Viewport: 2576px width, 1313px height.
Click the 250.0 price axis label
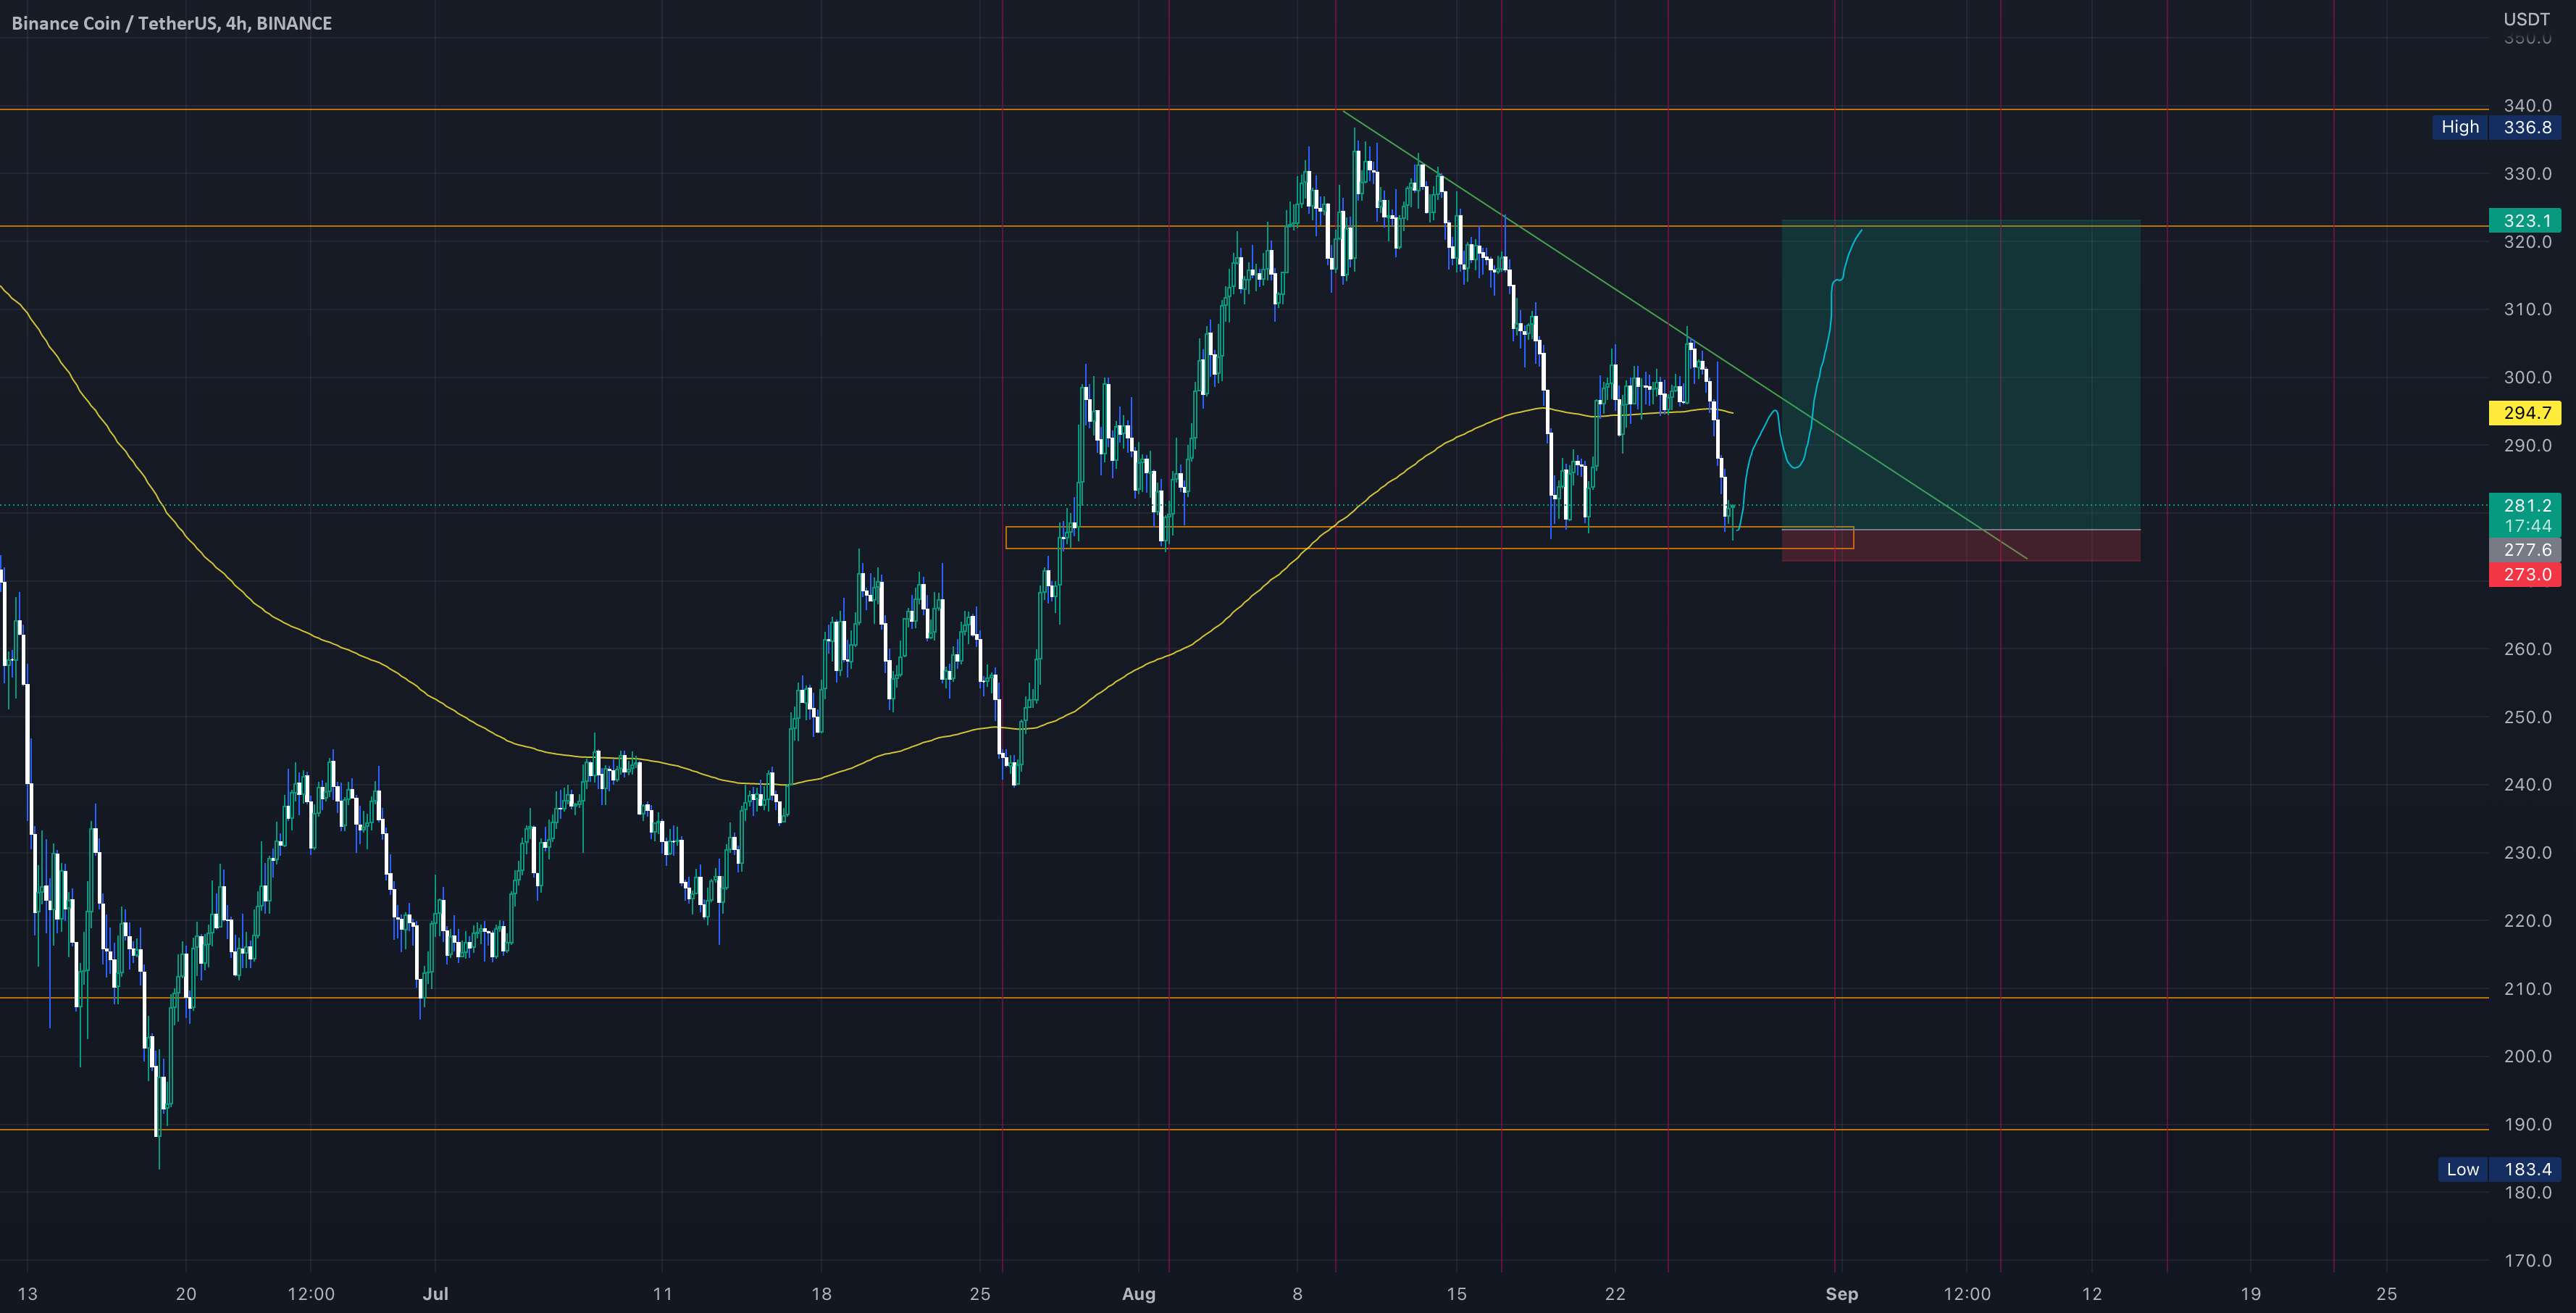[x=2527, y=717]
